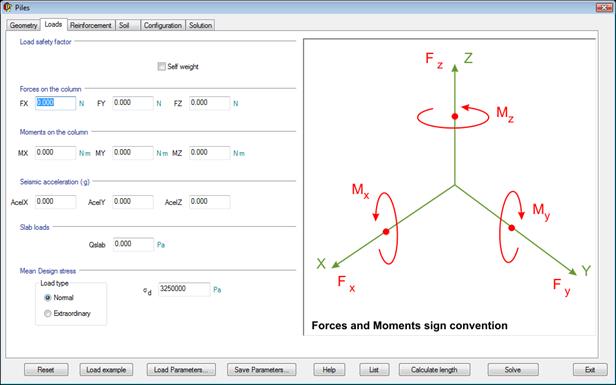Enable the Self weight checkbox
Screen dimensions: 616x385
coord(161,66)
